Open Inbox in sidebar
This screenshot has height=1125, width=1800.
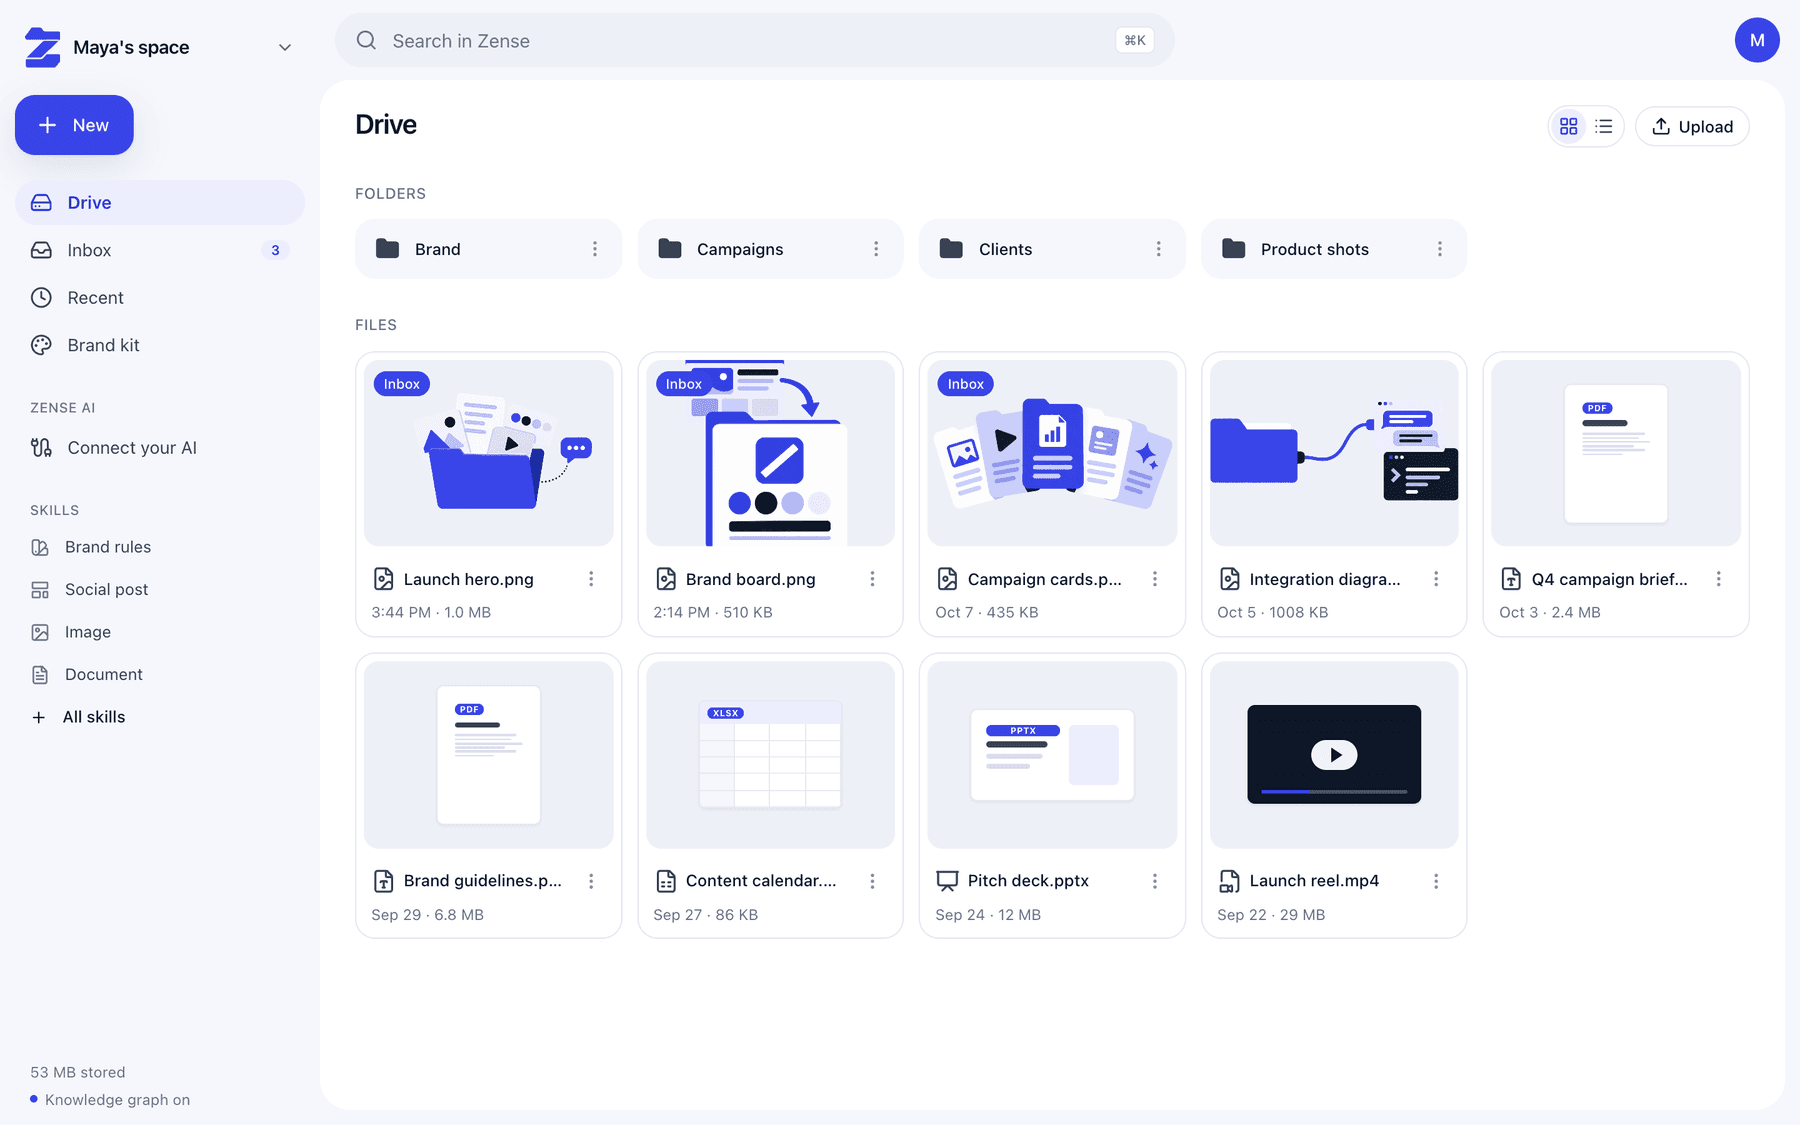pos(160,250)
